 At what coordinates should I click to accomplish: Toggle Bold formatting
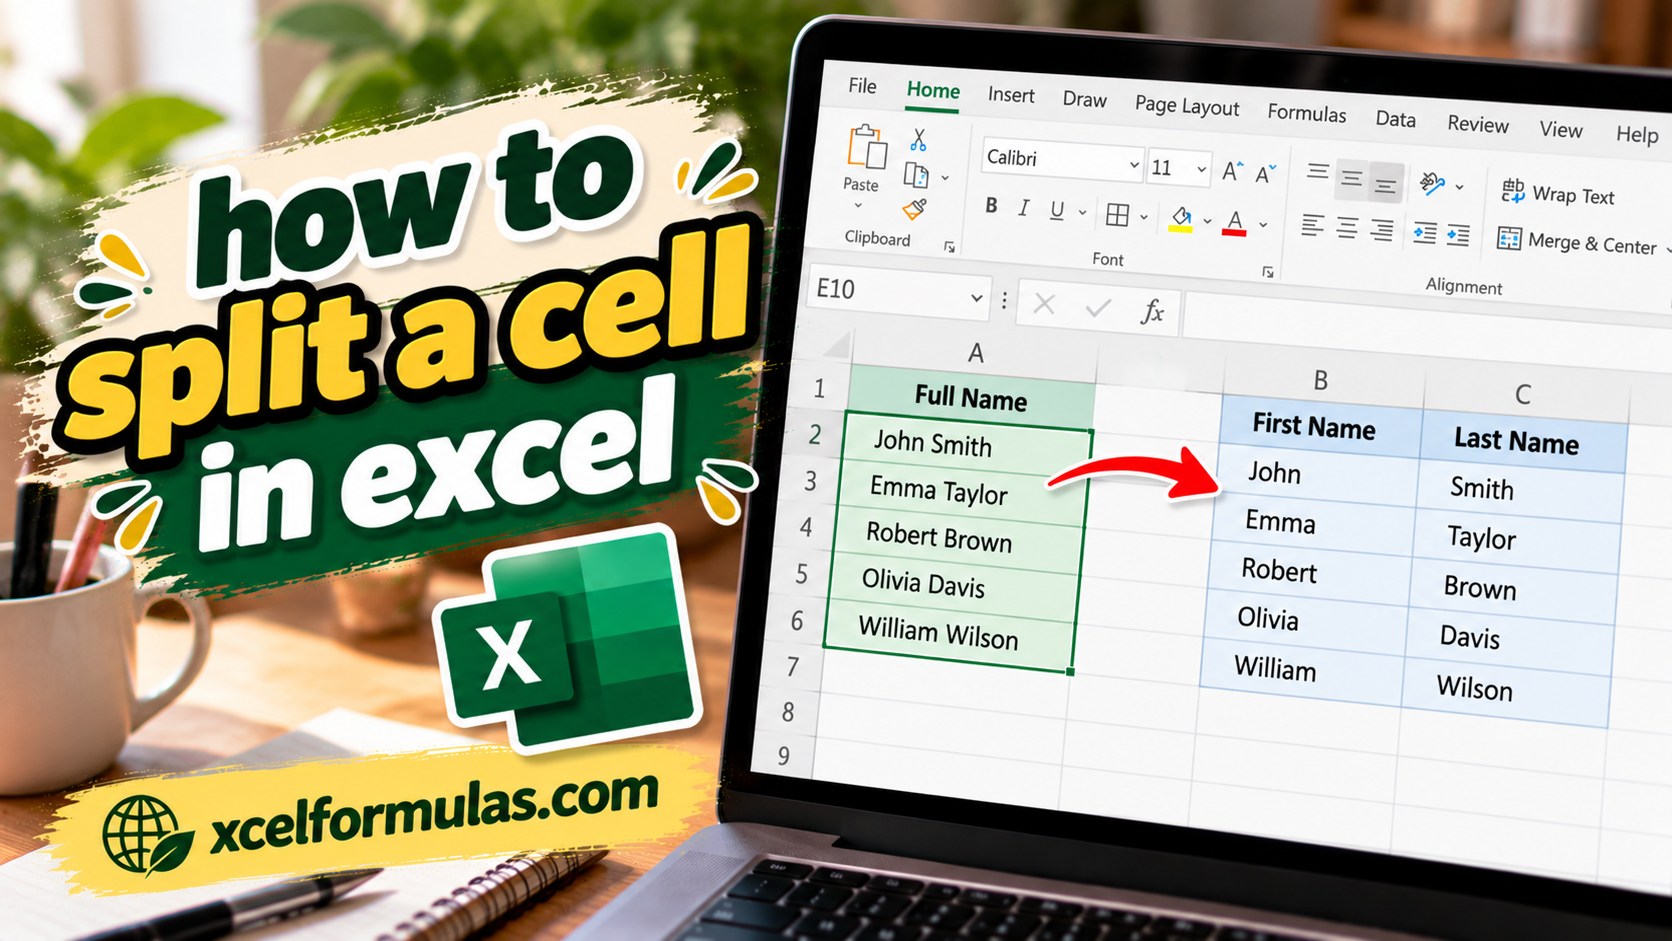[991, 205]
